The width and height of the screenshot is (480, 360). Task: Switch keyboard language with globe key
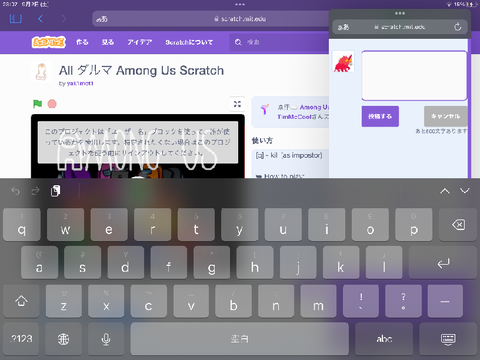point(63,339)
